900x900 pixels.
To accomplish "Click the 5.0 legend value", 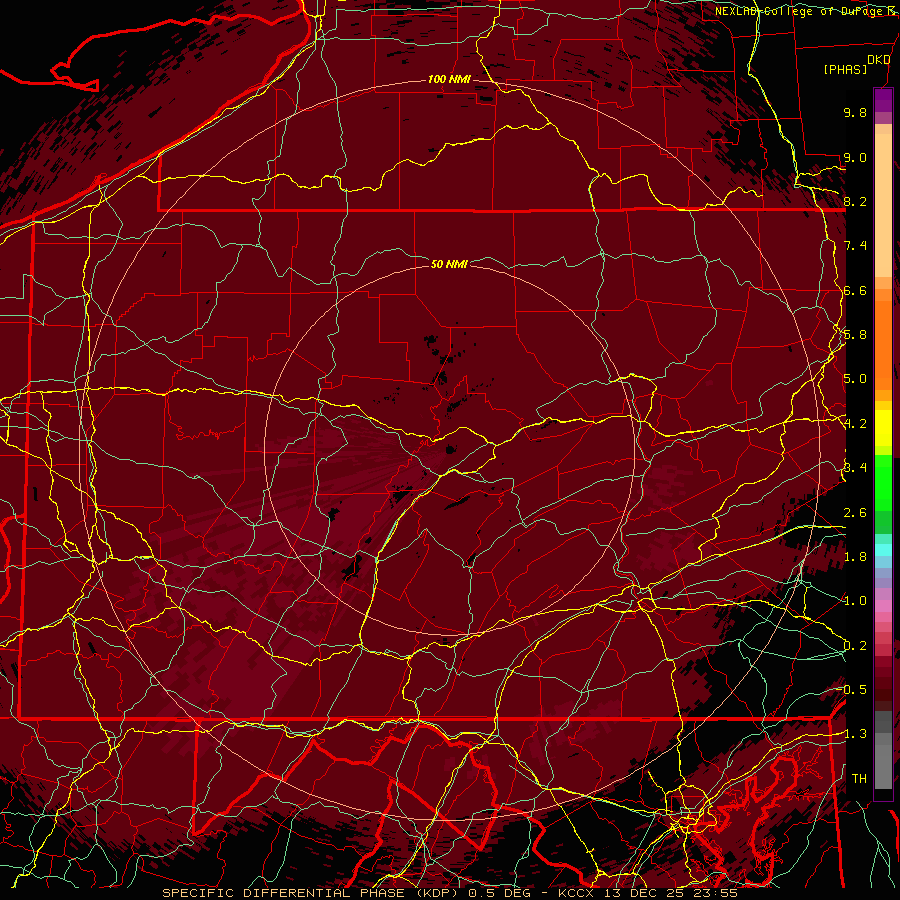I will click(855, 379).
